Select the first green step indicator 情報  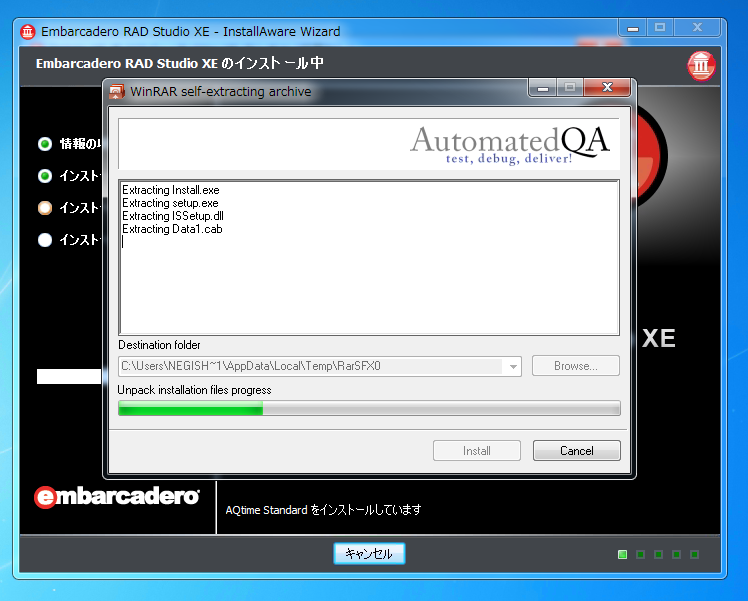click(x=45, y=144)
